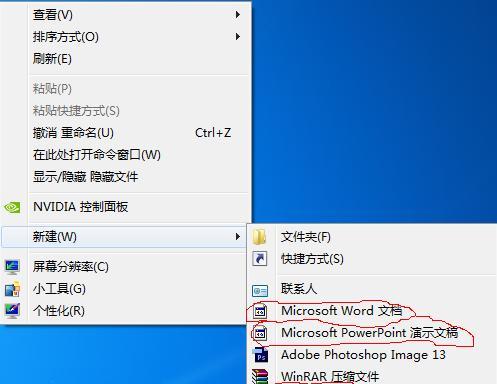The width and height of the screenshot is (497, 384).
Task: Expand arrow next to 查看(V)
Action: click(x=237, y=15)
